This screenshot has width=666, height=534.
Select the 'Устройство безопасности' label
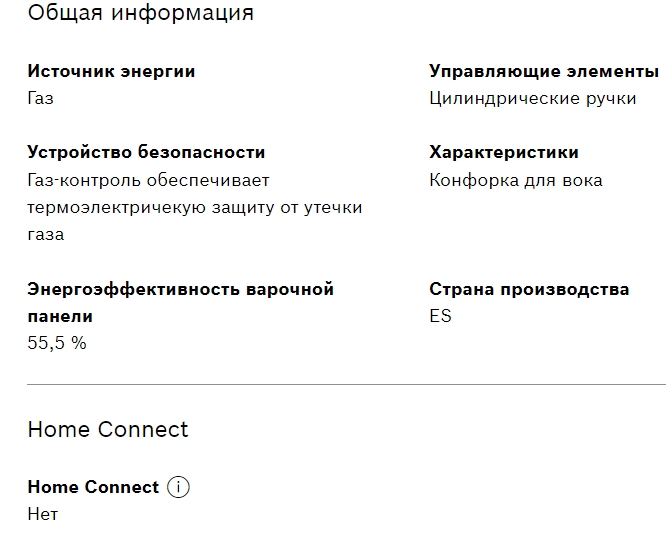146,152
